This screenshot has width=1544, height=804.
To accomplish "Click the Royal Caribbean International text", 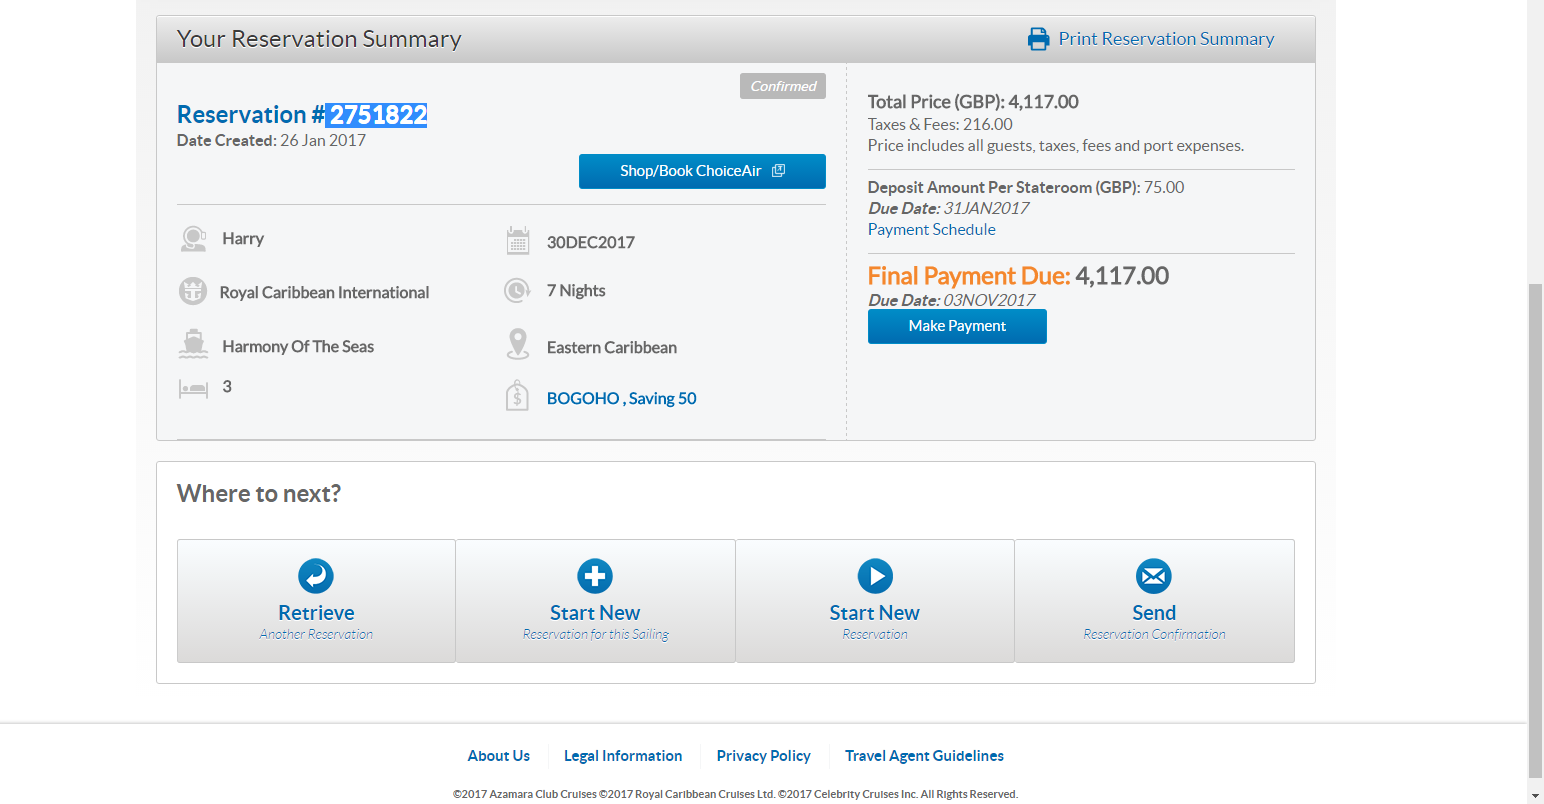I will click(x=325, y=293).
